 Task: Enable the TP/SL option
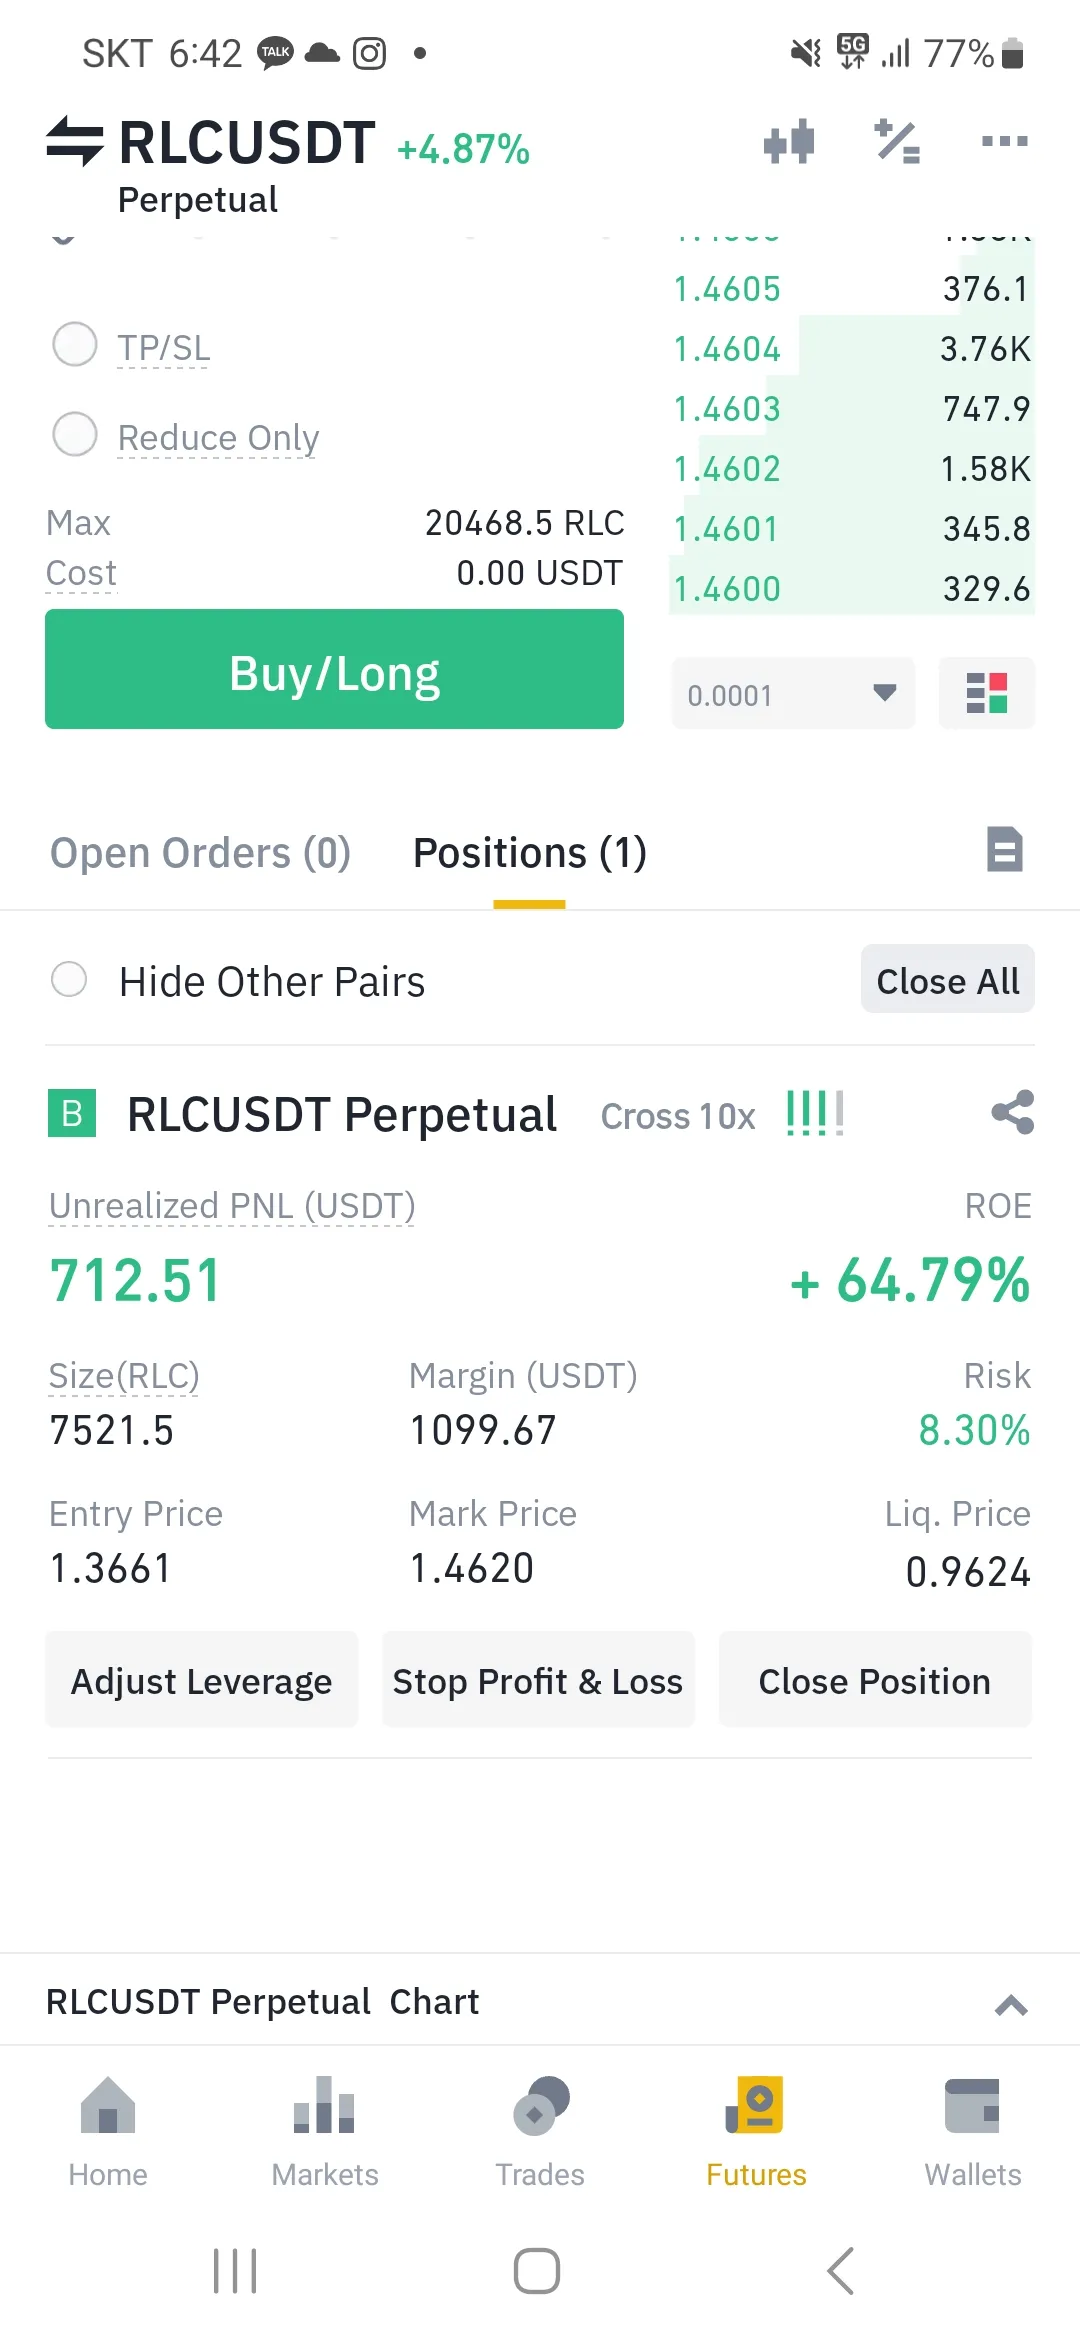(x=75, y=345)
